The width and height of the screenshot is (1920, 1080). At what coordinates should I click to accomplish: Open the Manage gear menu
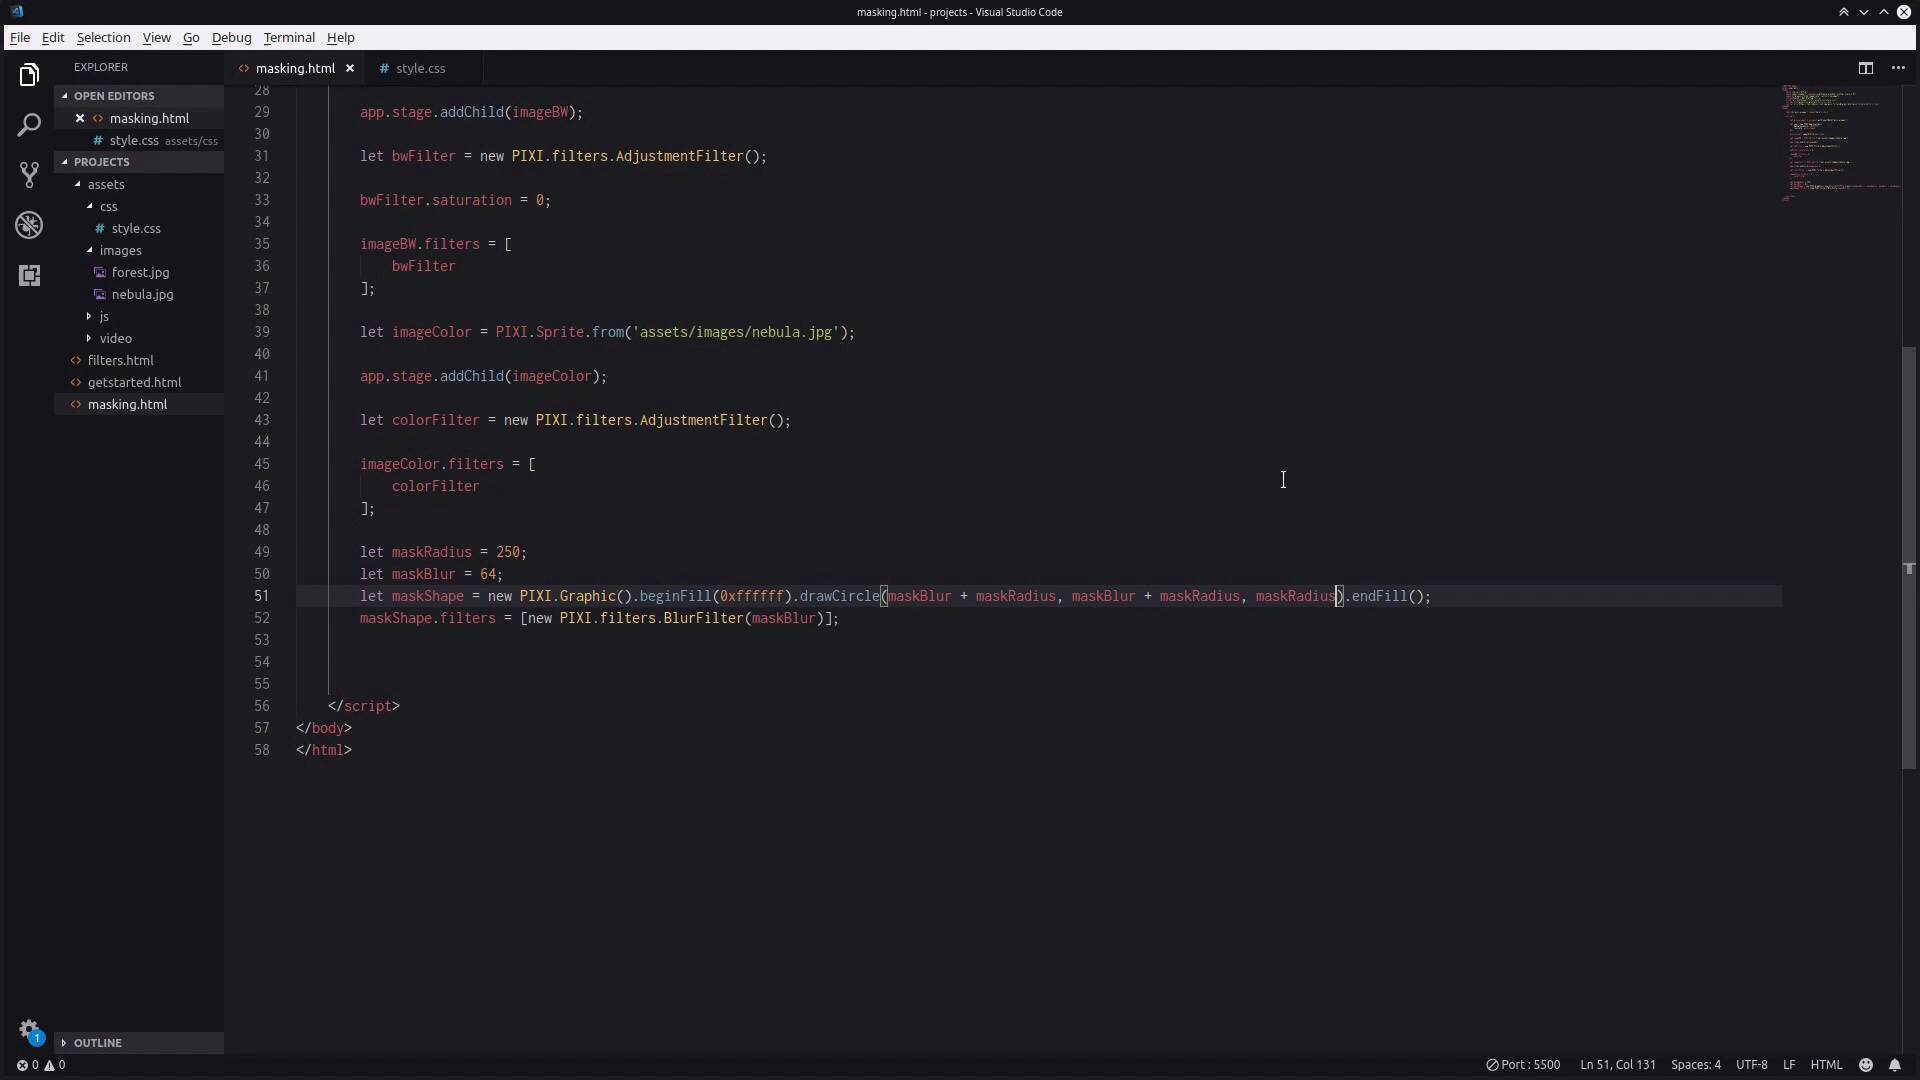coord(29,1031)
